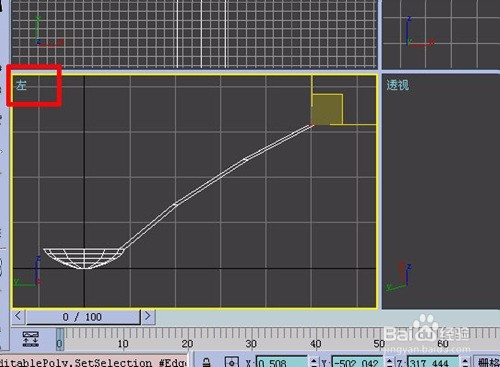
Task: Click the X coordinate spinner arrows
Action: (x=313, y=362)
